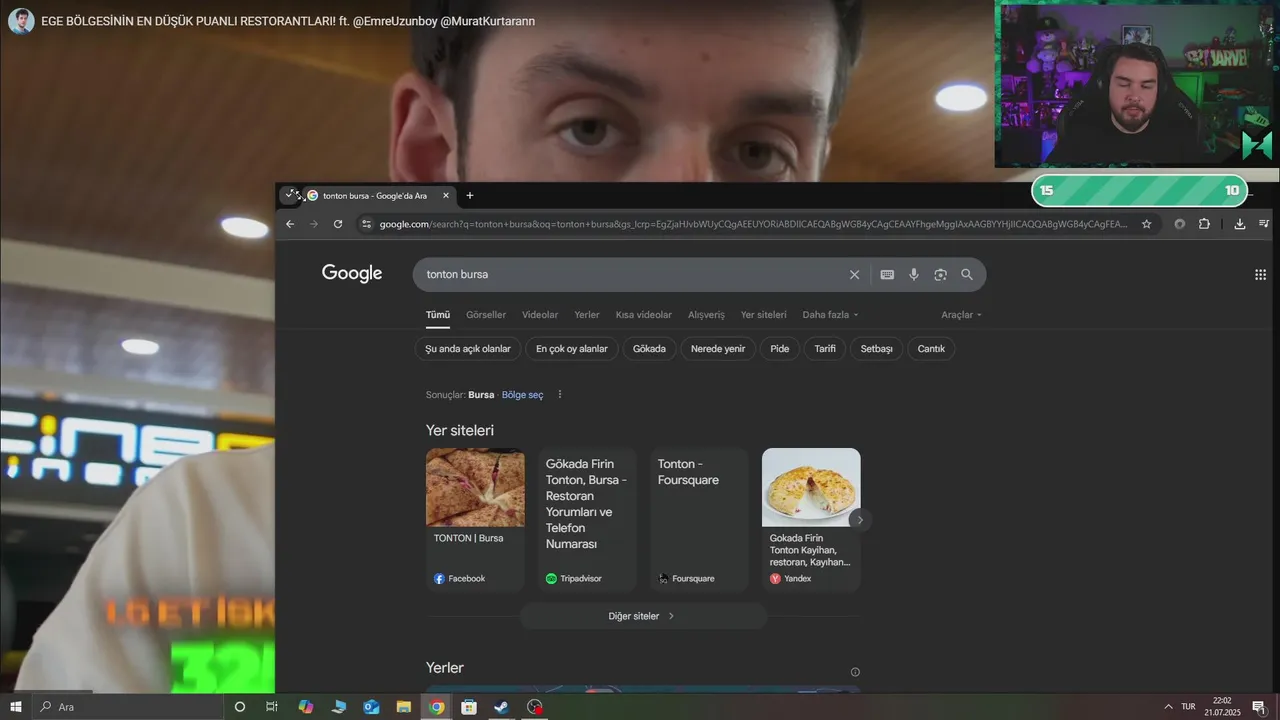Select Nerede yenir chip

tap(718, 349)
